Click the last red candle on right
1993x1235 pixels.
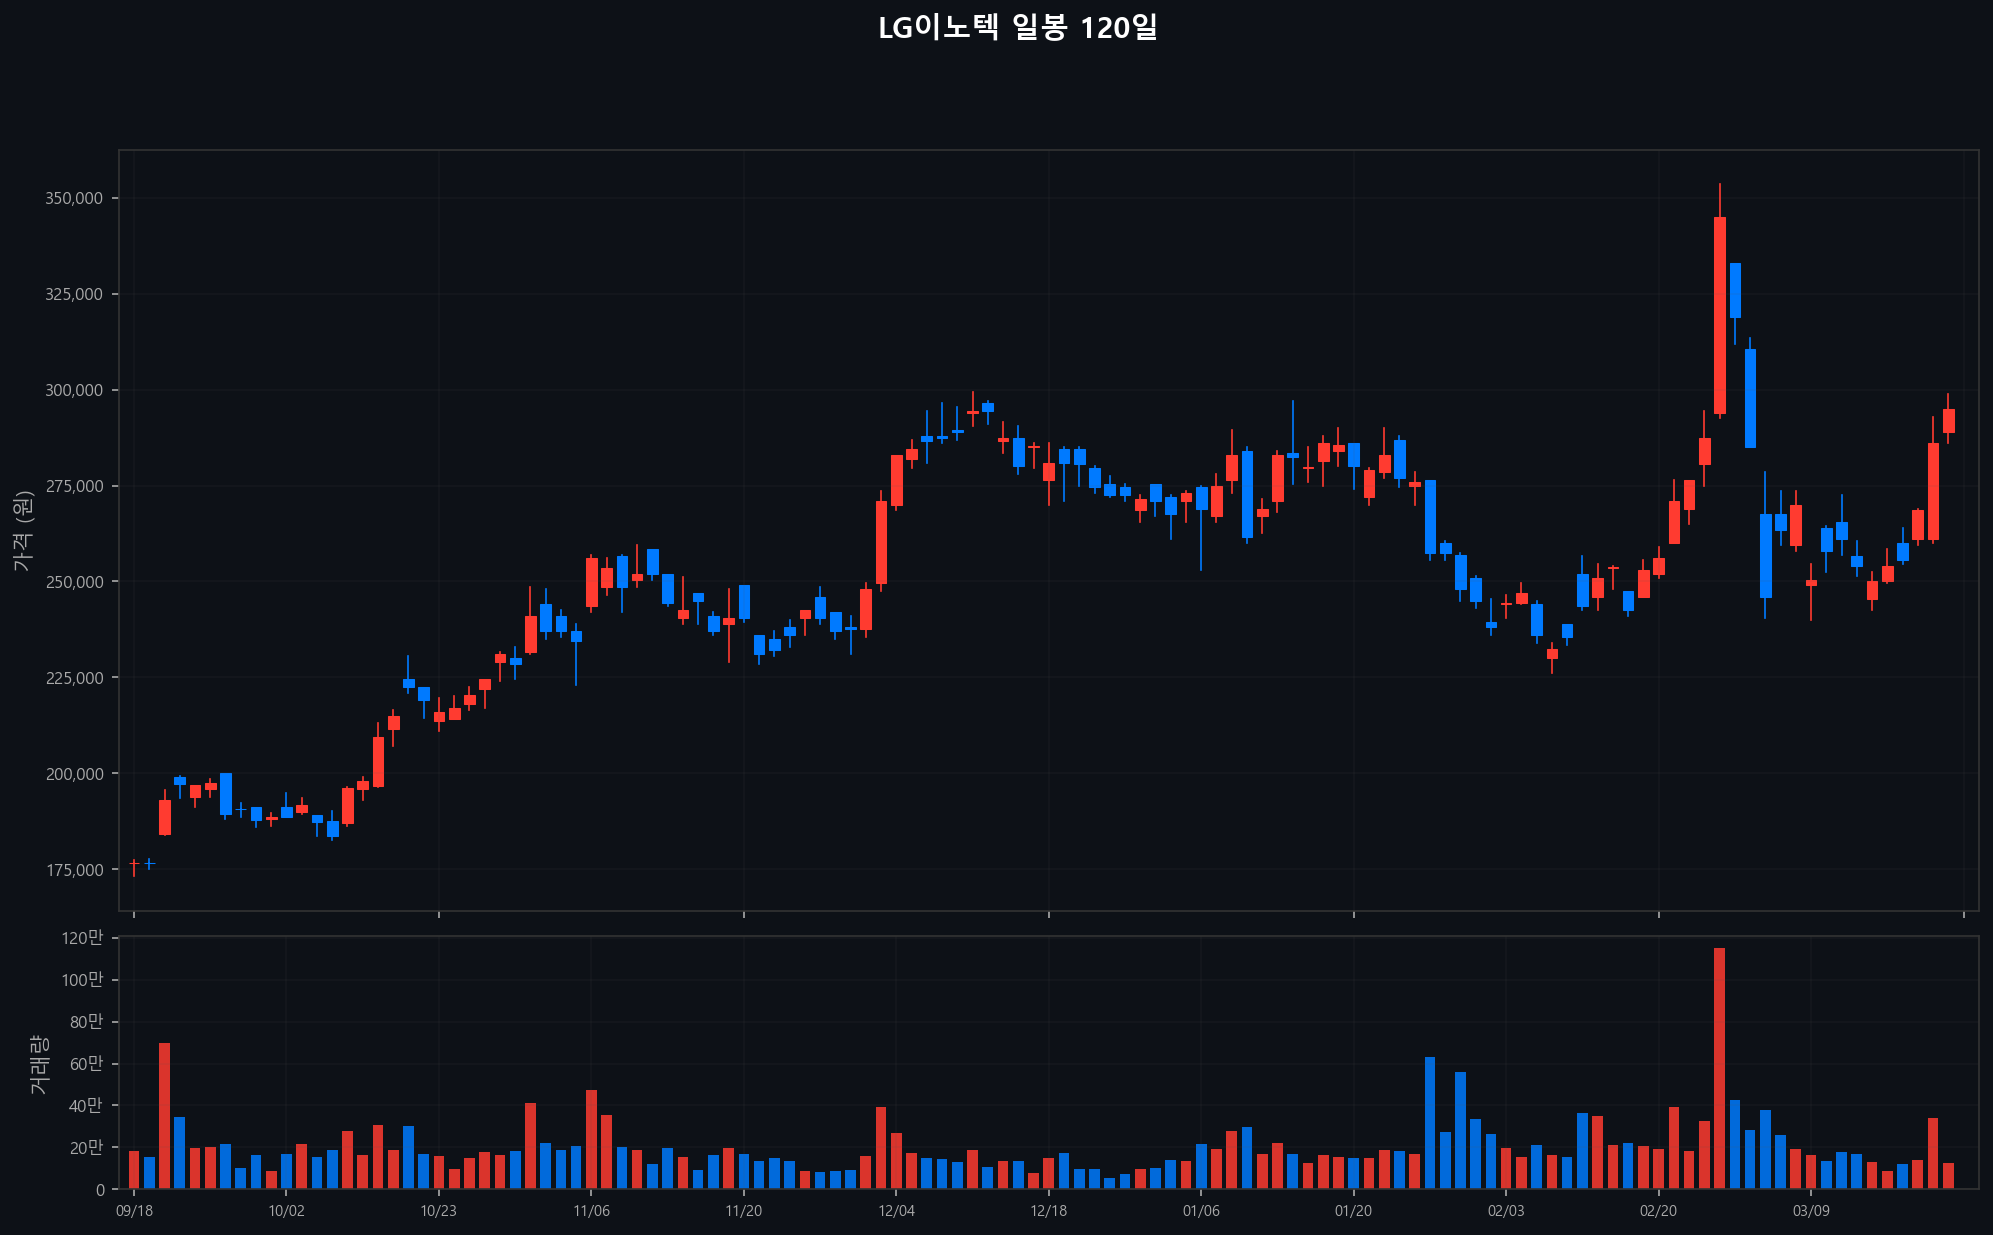pyautogui.click(x=1948, y=420)
